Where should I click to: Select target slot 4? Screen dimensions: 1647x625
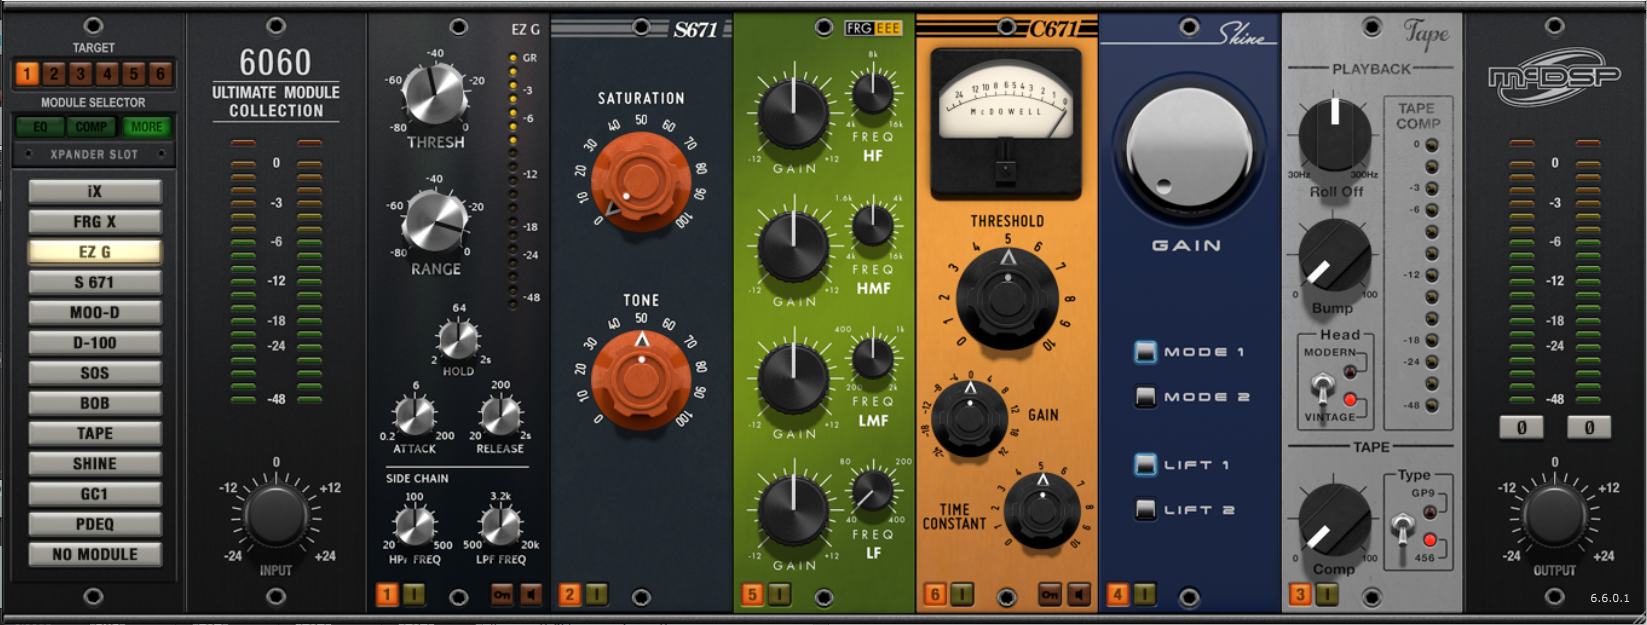point(107,73)
